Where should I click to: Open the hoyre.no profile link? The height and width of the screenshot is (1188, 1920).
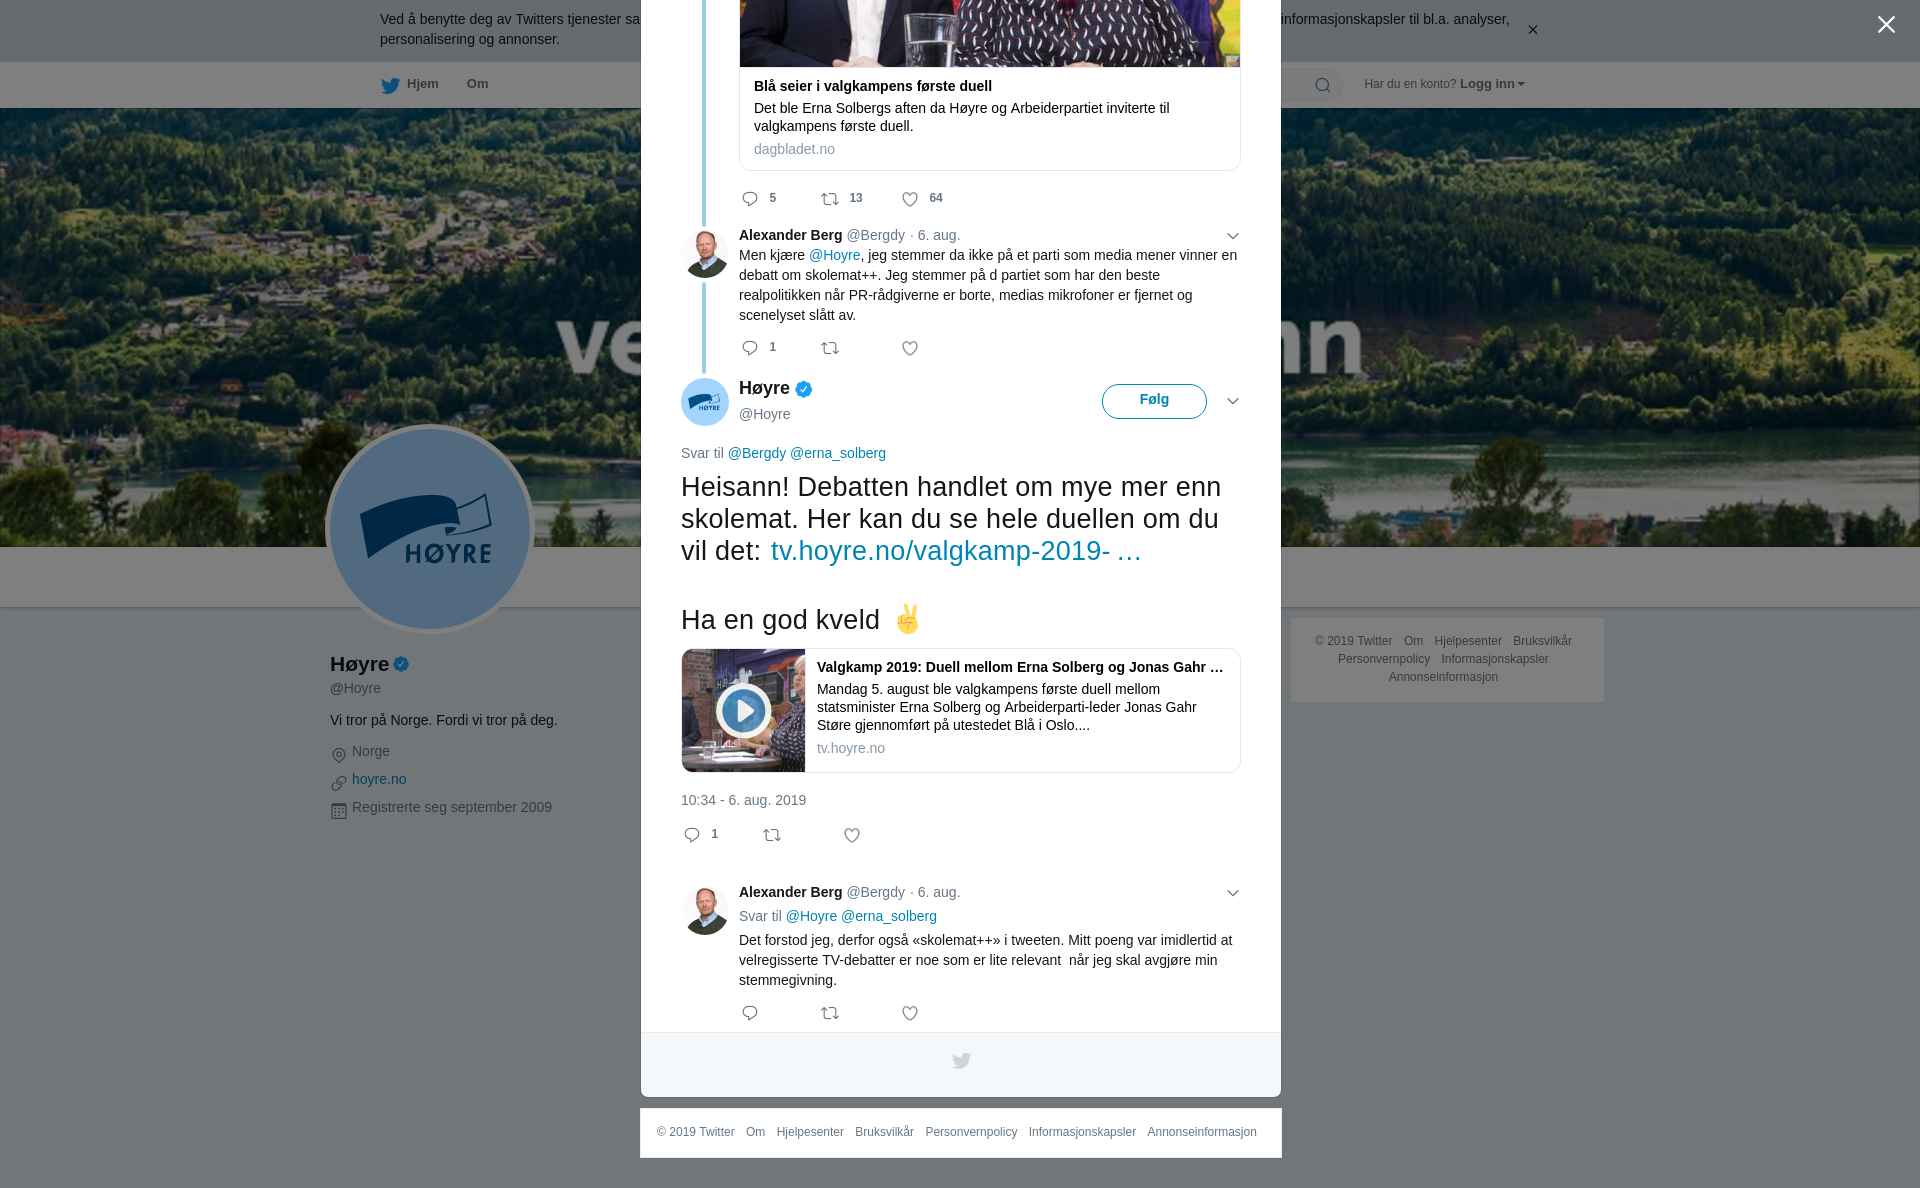point(379,779)
